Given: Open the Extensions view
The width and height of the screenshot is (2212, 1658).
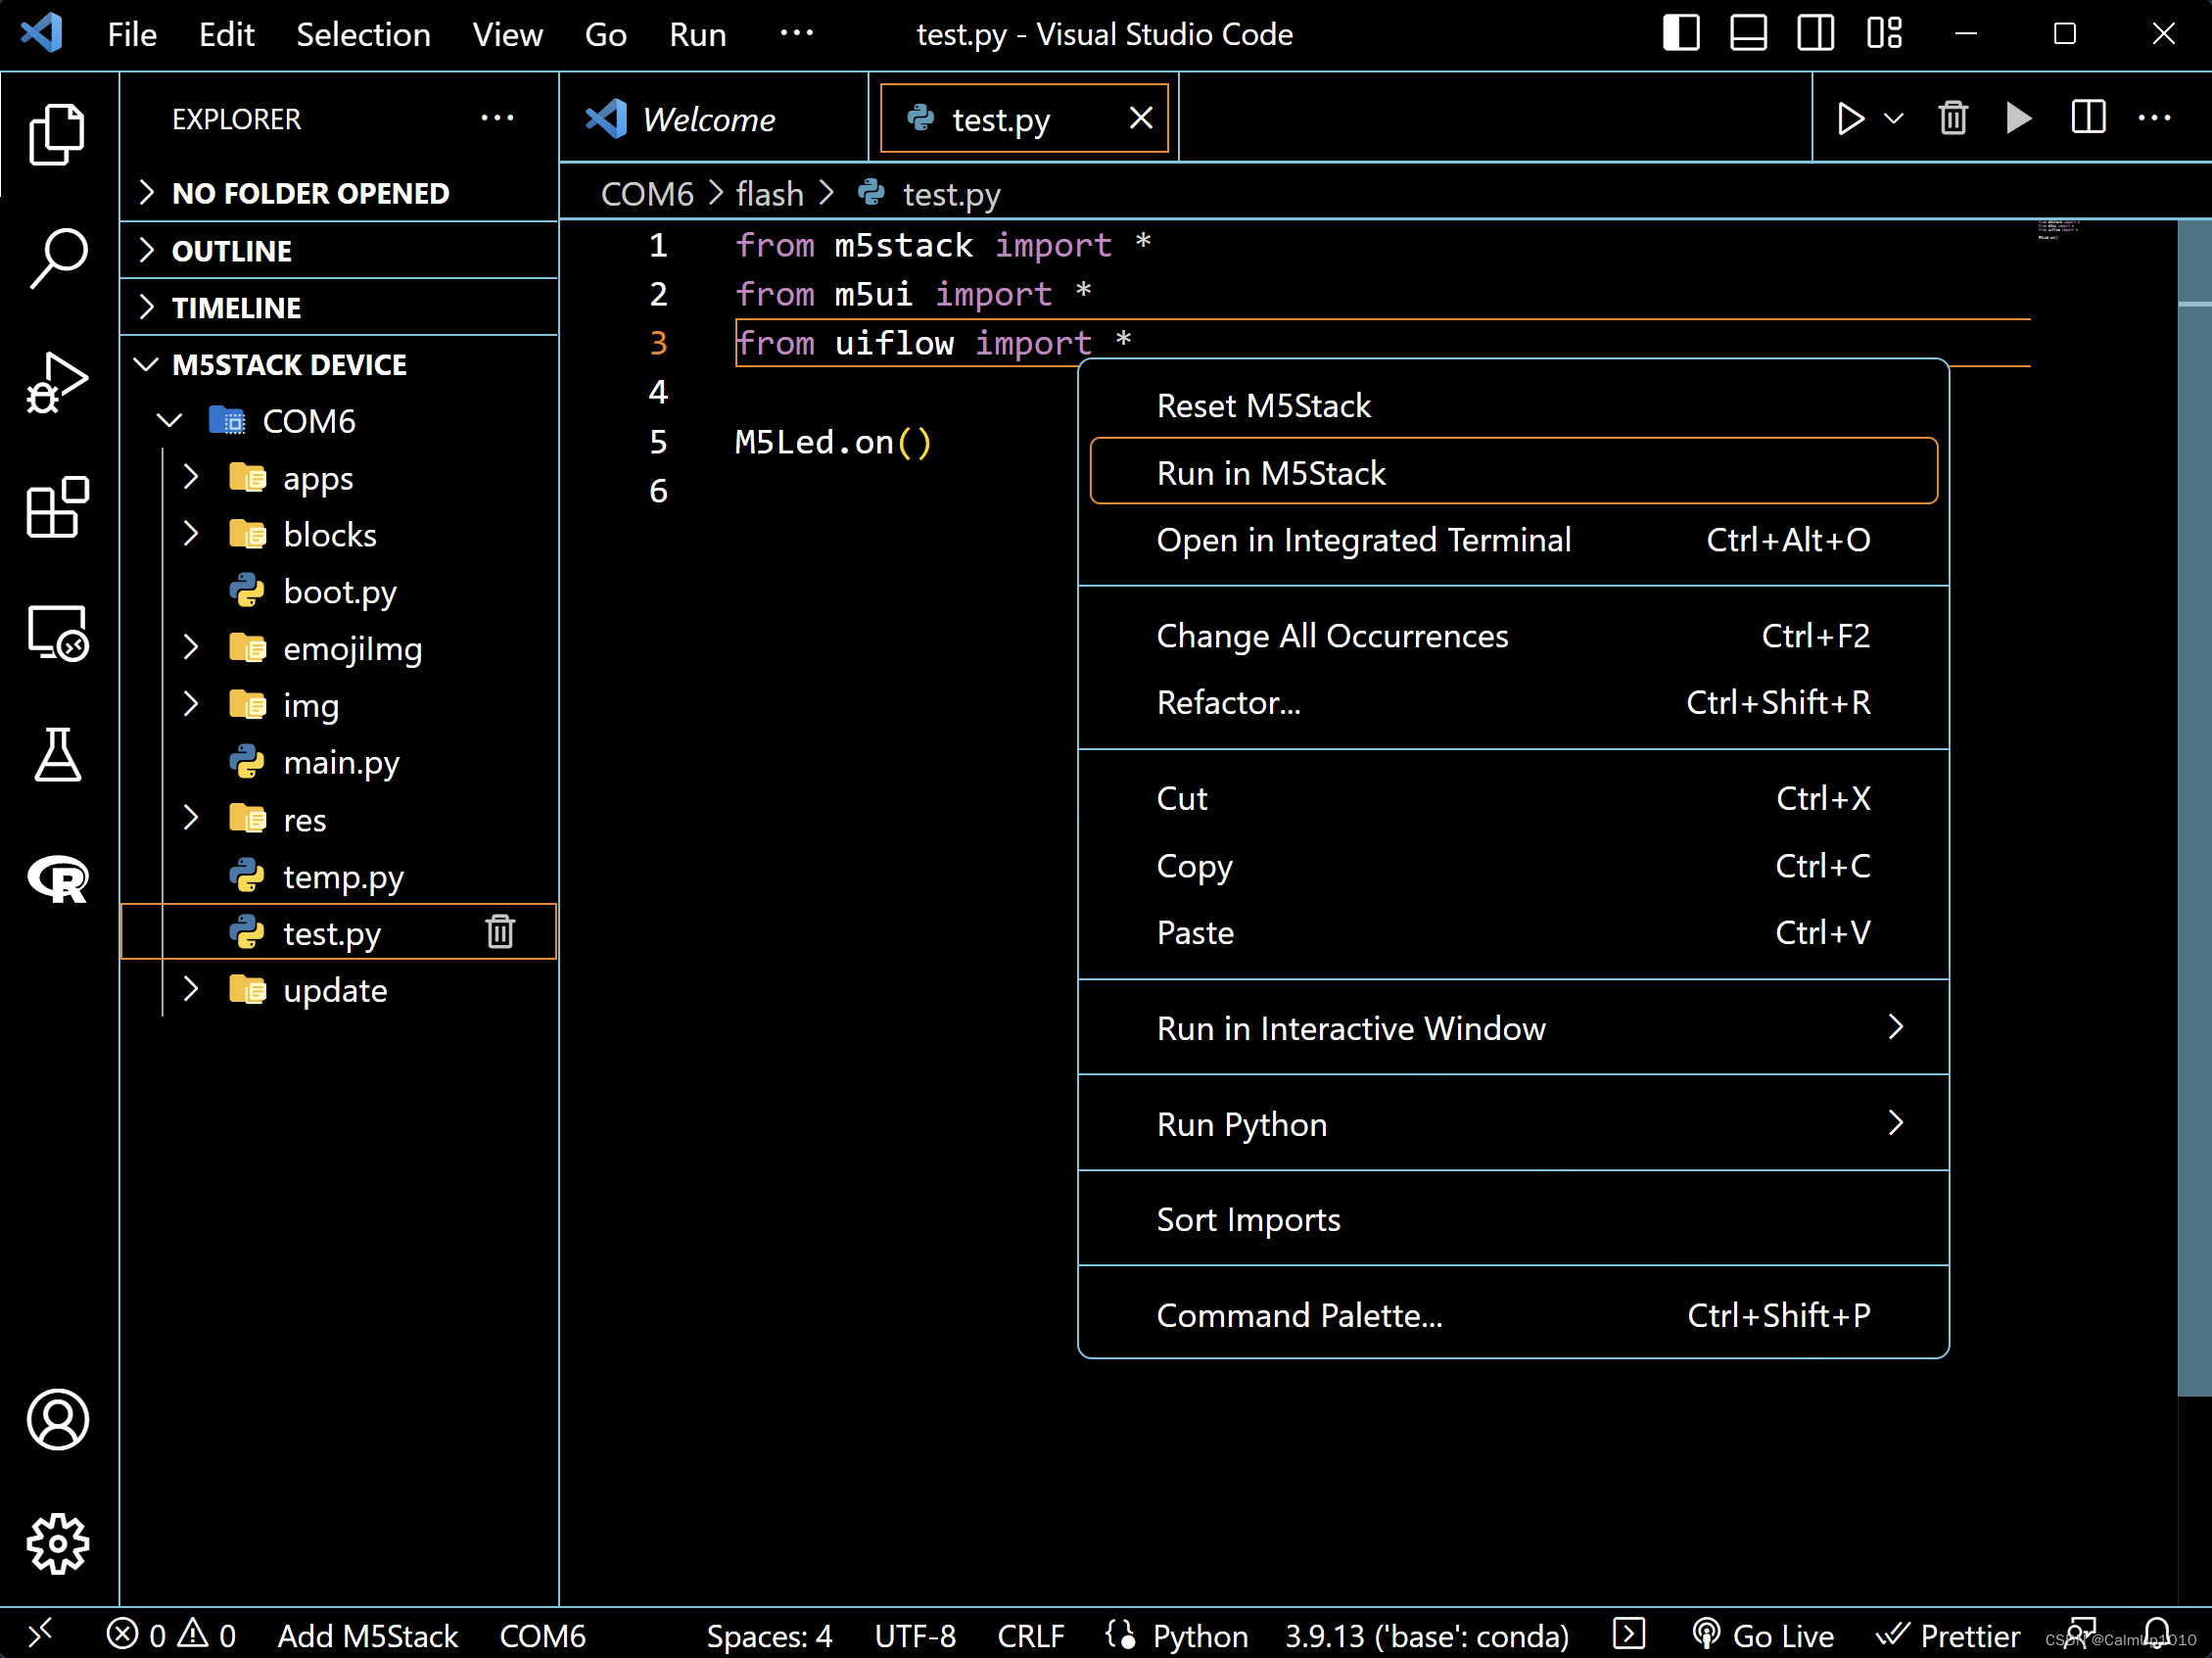Looking at the screenshot, I should [x=57, y=507].
